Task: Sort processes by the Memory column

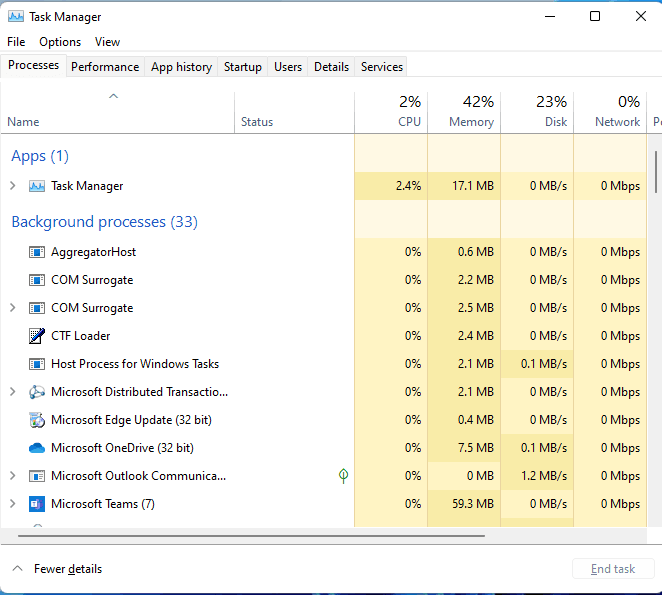Action: click(x=464, y=112)
